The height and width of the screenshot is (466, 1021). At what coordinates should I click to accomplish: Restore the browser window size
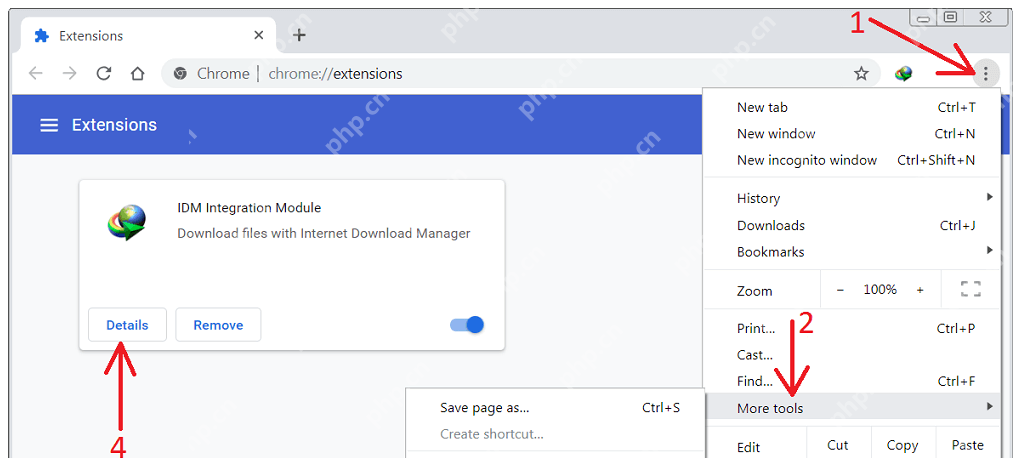tap(950, 18)
